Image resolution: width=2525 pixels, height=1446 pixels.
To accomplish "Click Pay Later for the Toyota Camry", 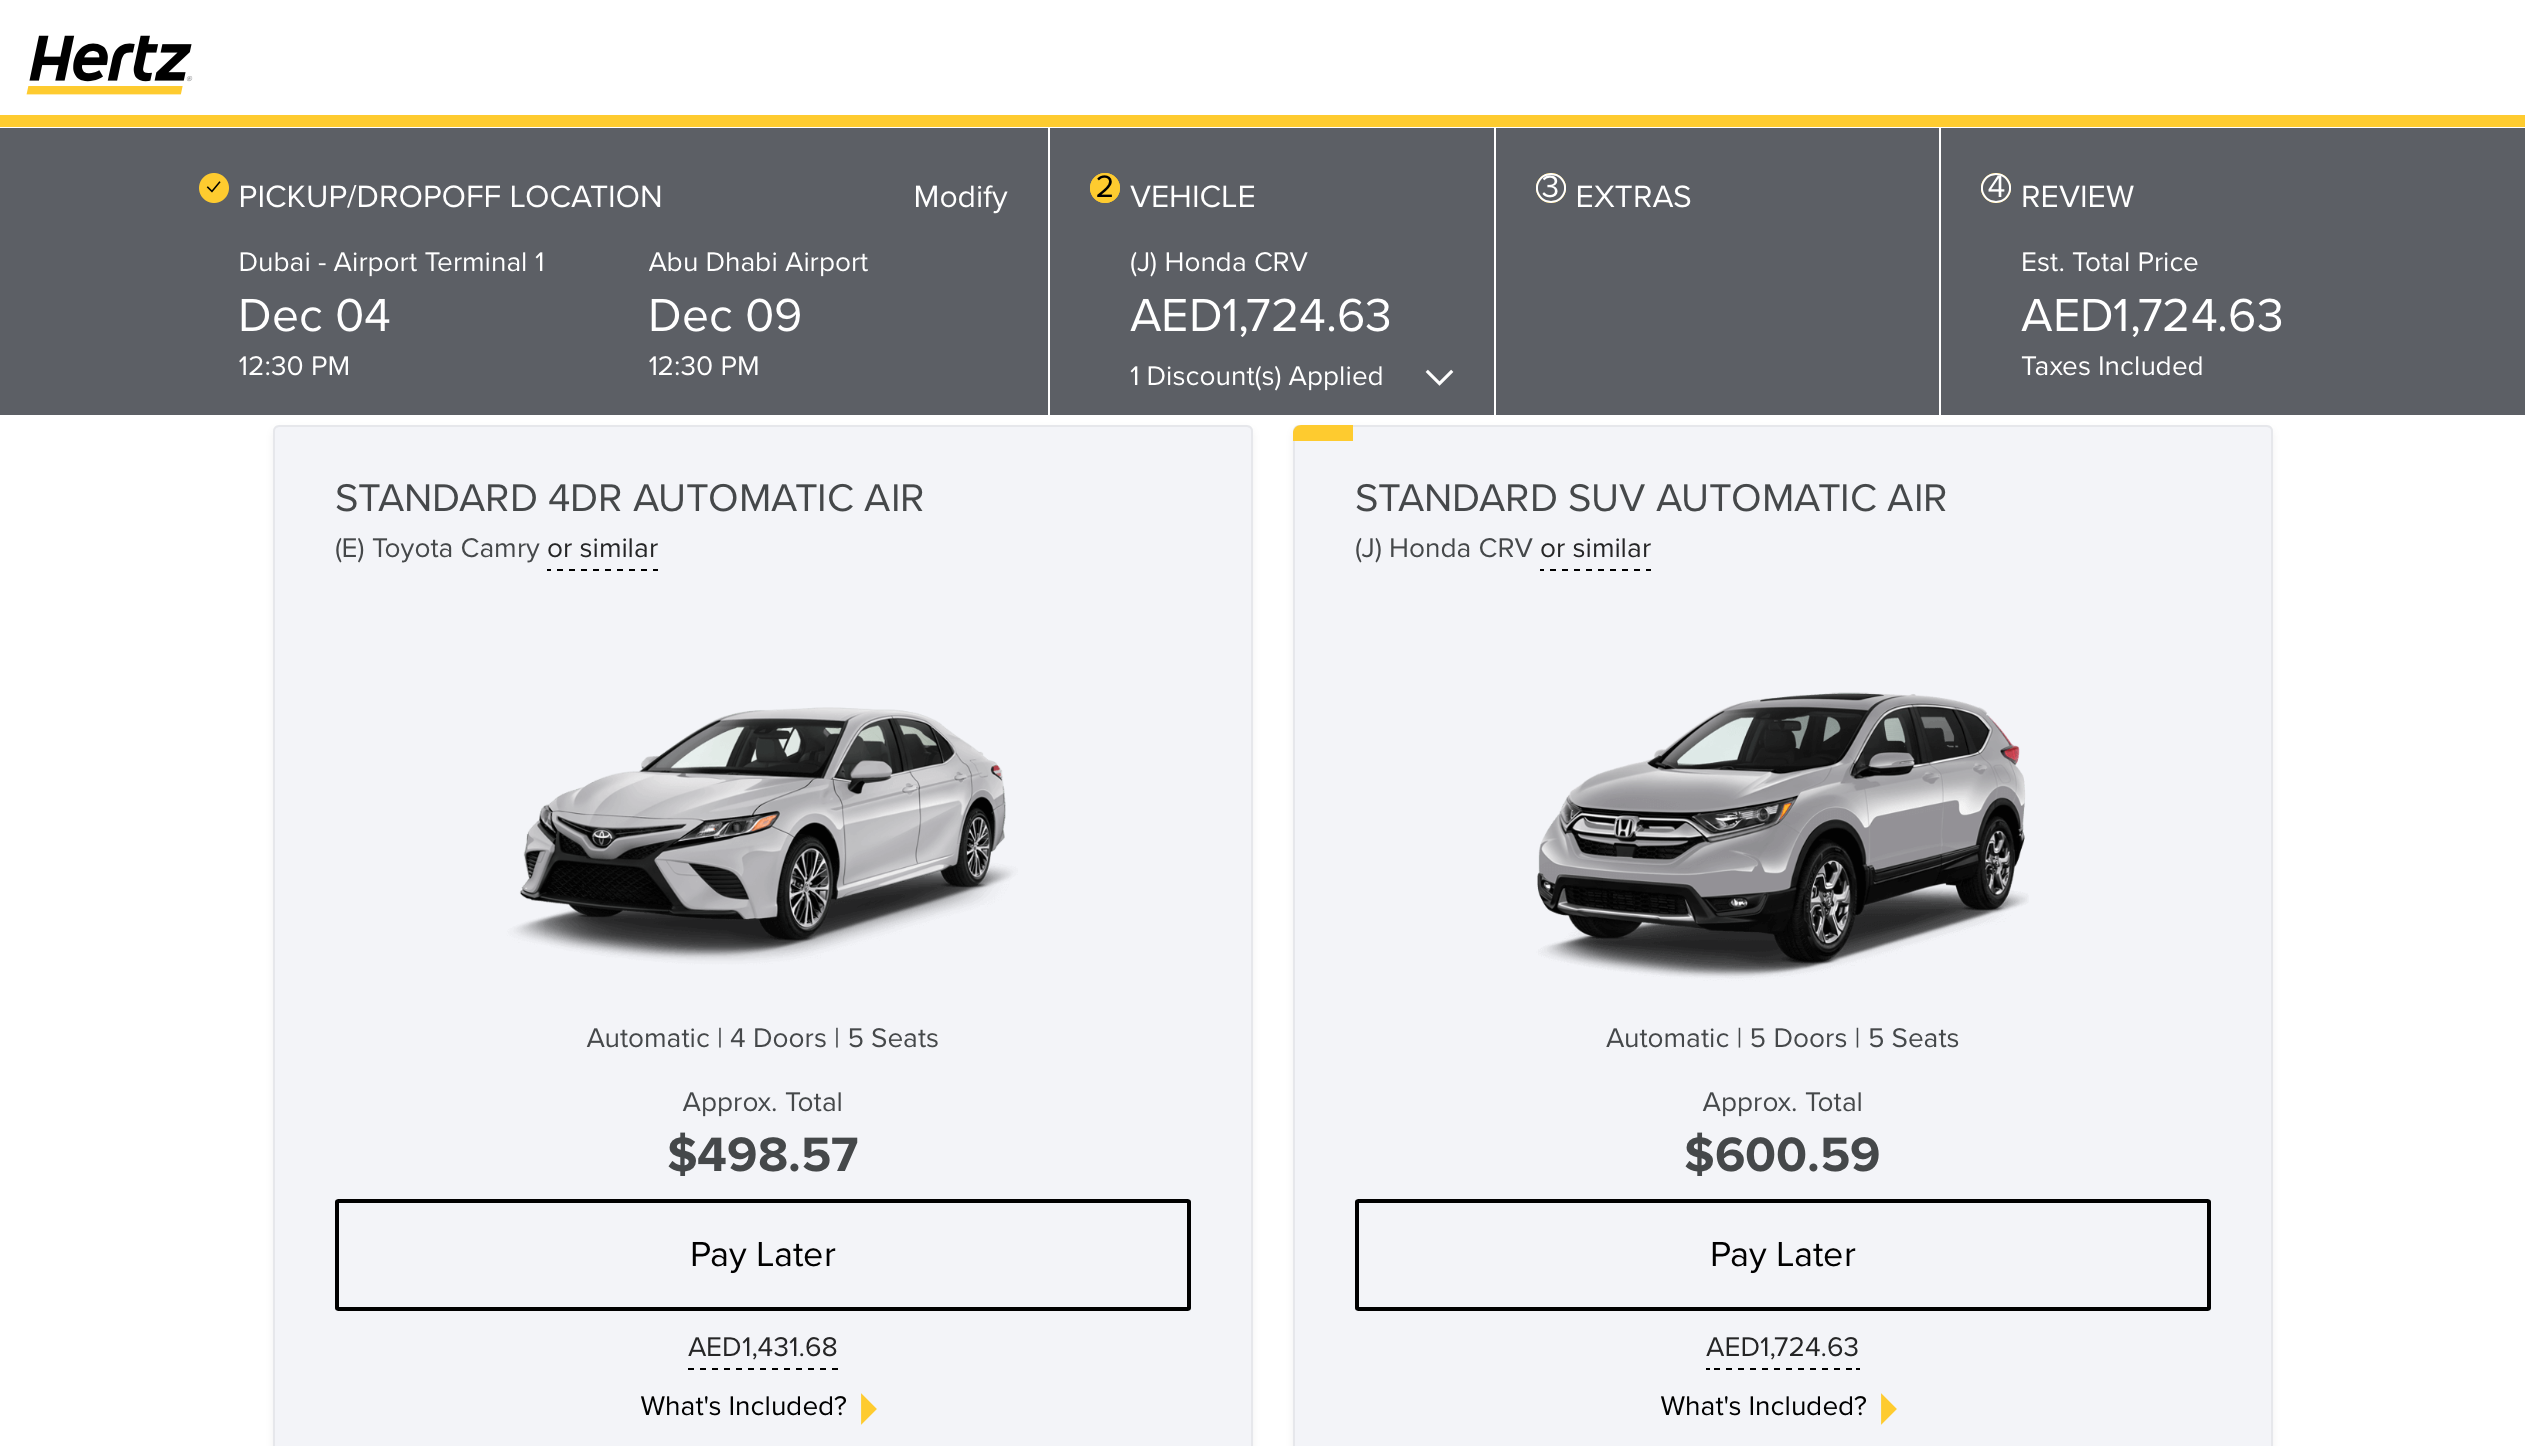I will coord(762,1254).
